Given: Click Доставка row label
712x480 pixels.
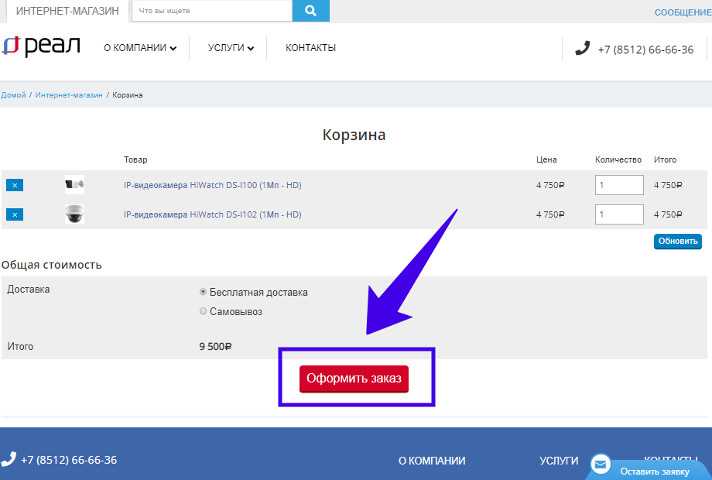Looking at the screenshot, I should 28,289.
